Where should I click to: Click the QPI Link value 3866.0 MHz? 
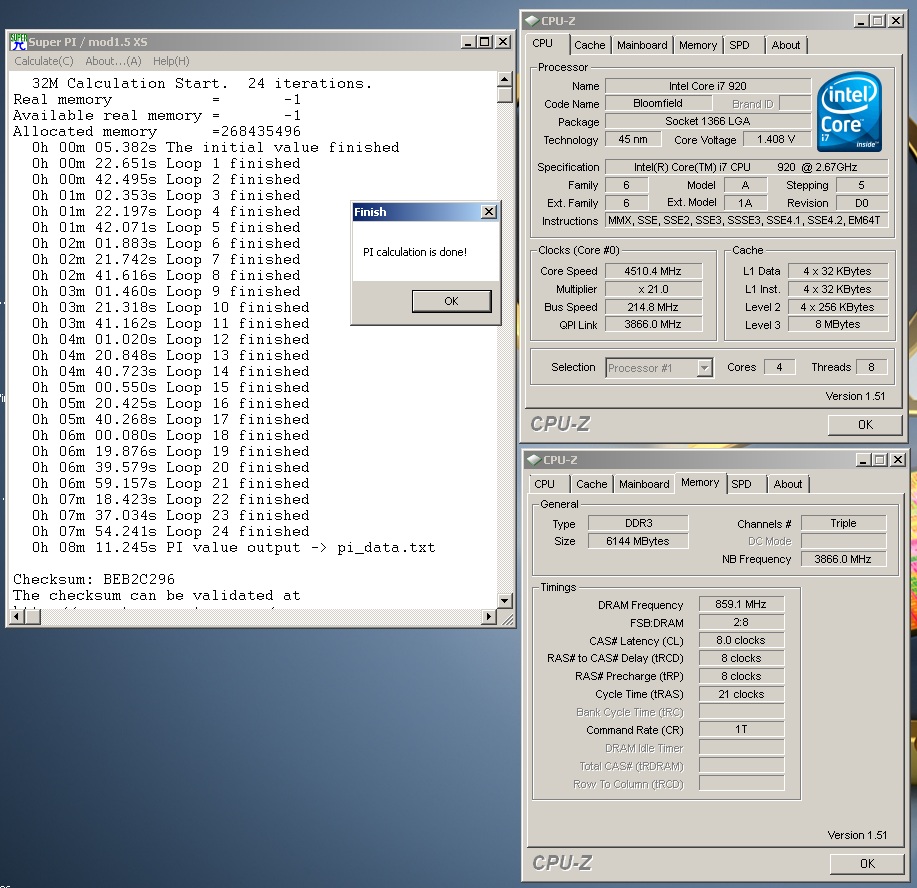tap(653, 324)
